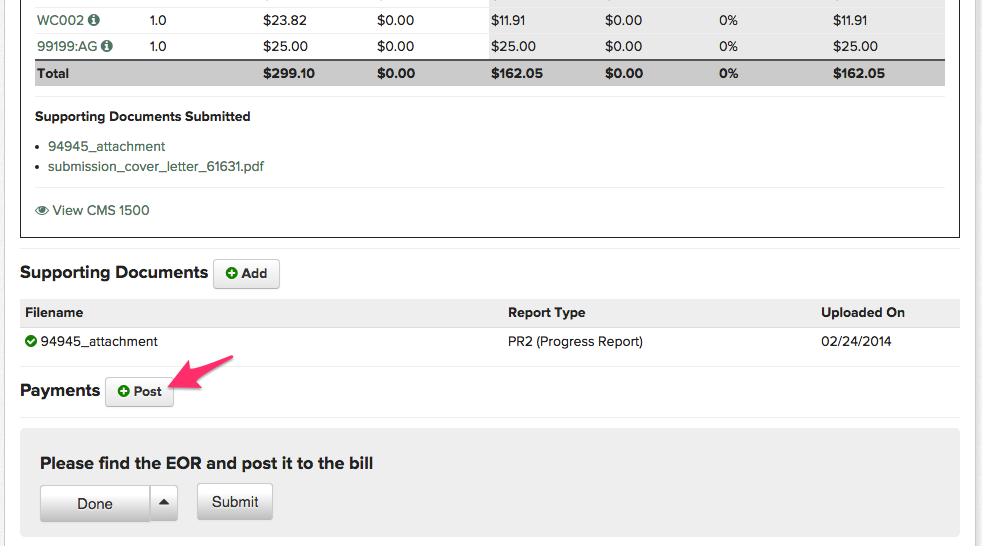Open the dropdown arrow next to Done
This screenshot has height=546, width=982.
164,503
